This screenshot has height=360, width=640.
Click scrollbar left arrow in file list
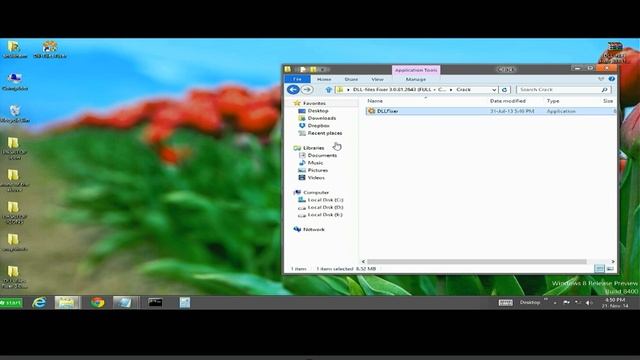pos(363,261)
